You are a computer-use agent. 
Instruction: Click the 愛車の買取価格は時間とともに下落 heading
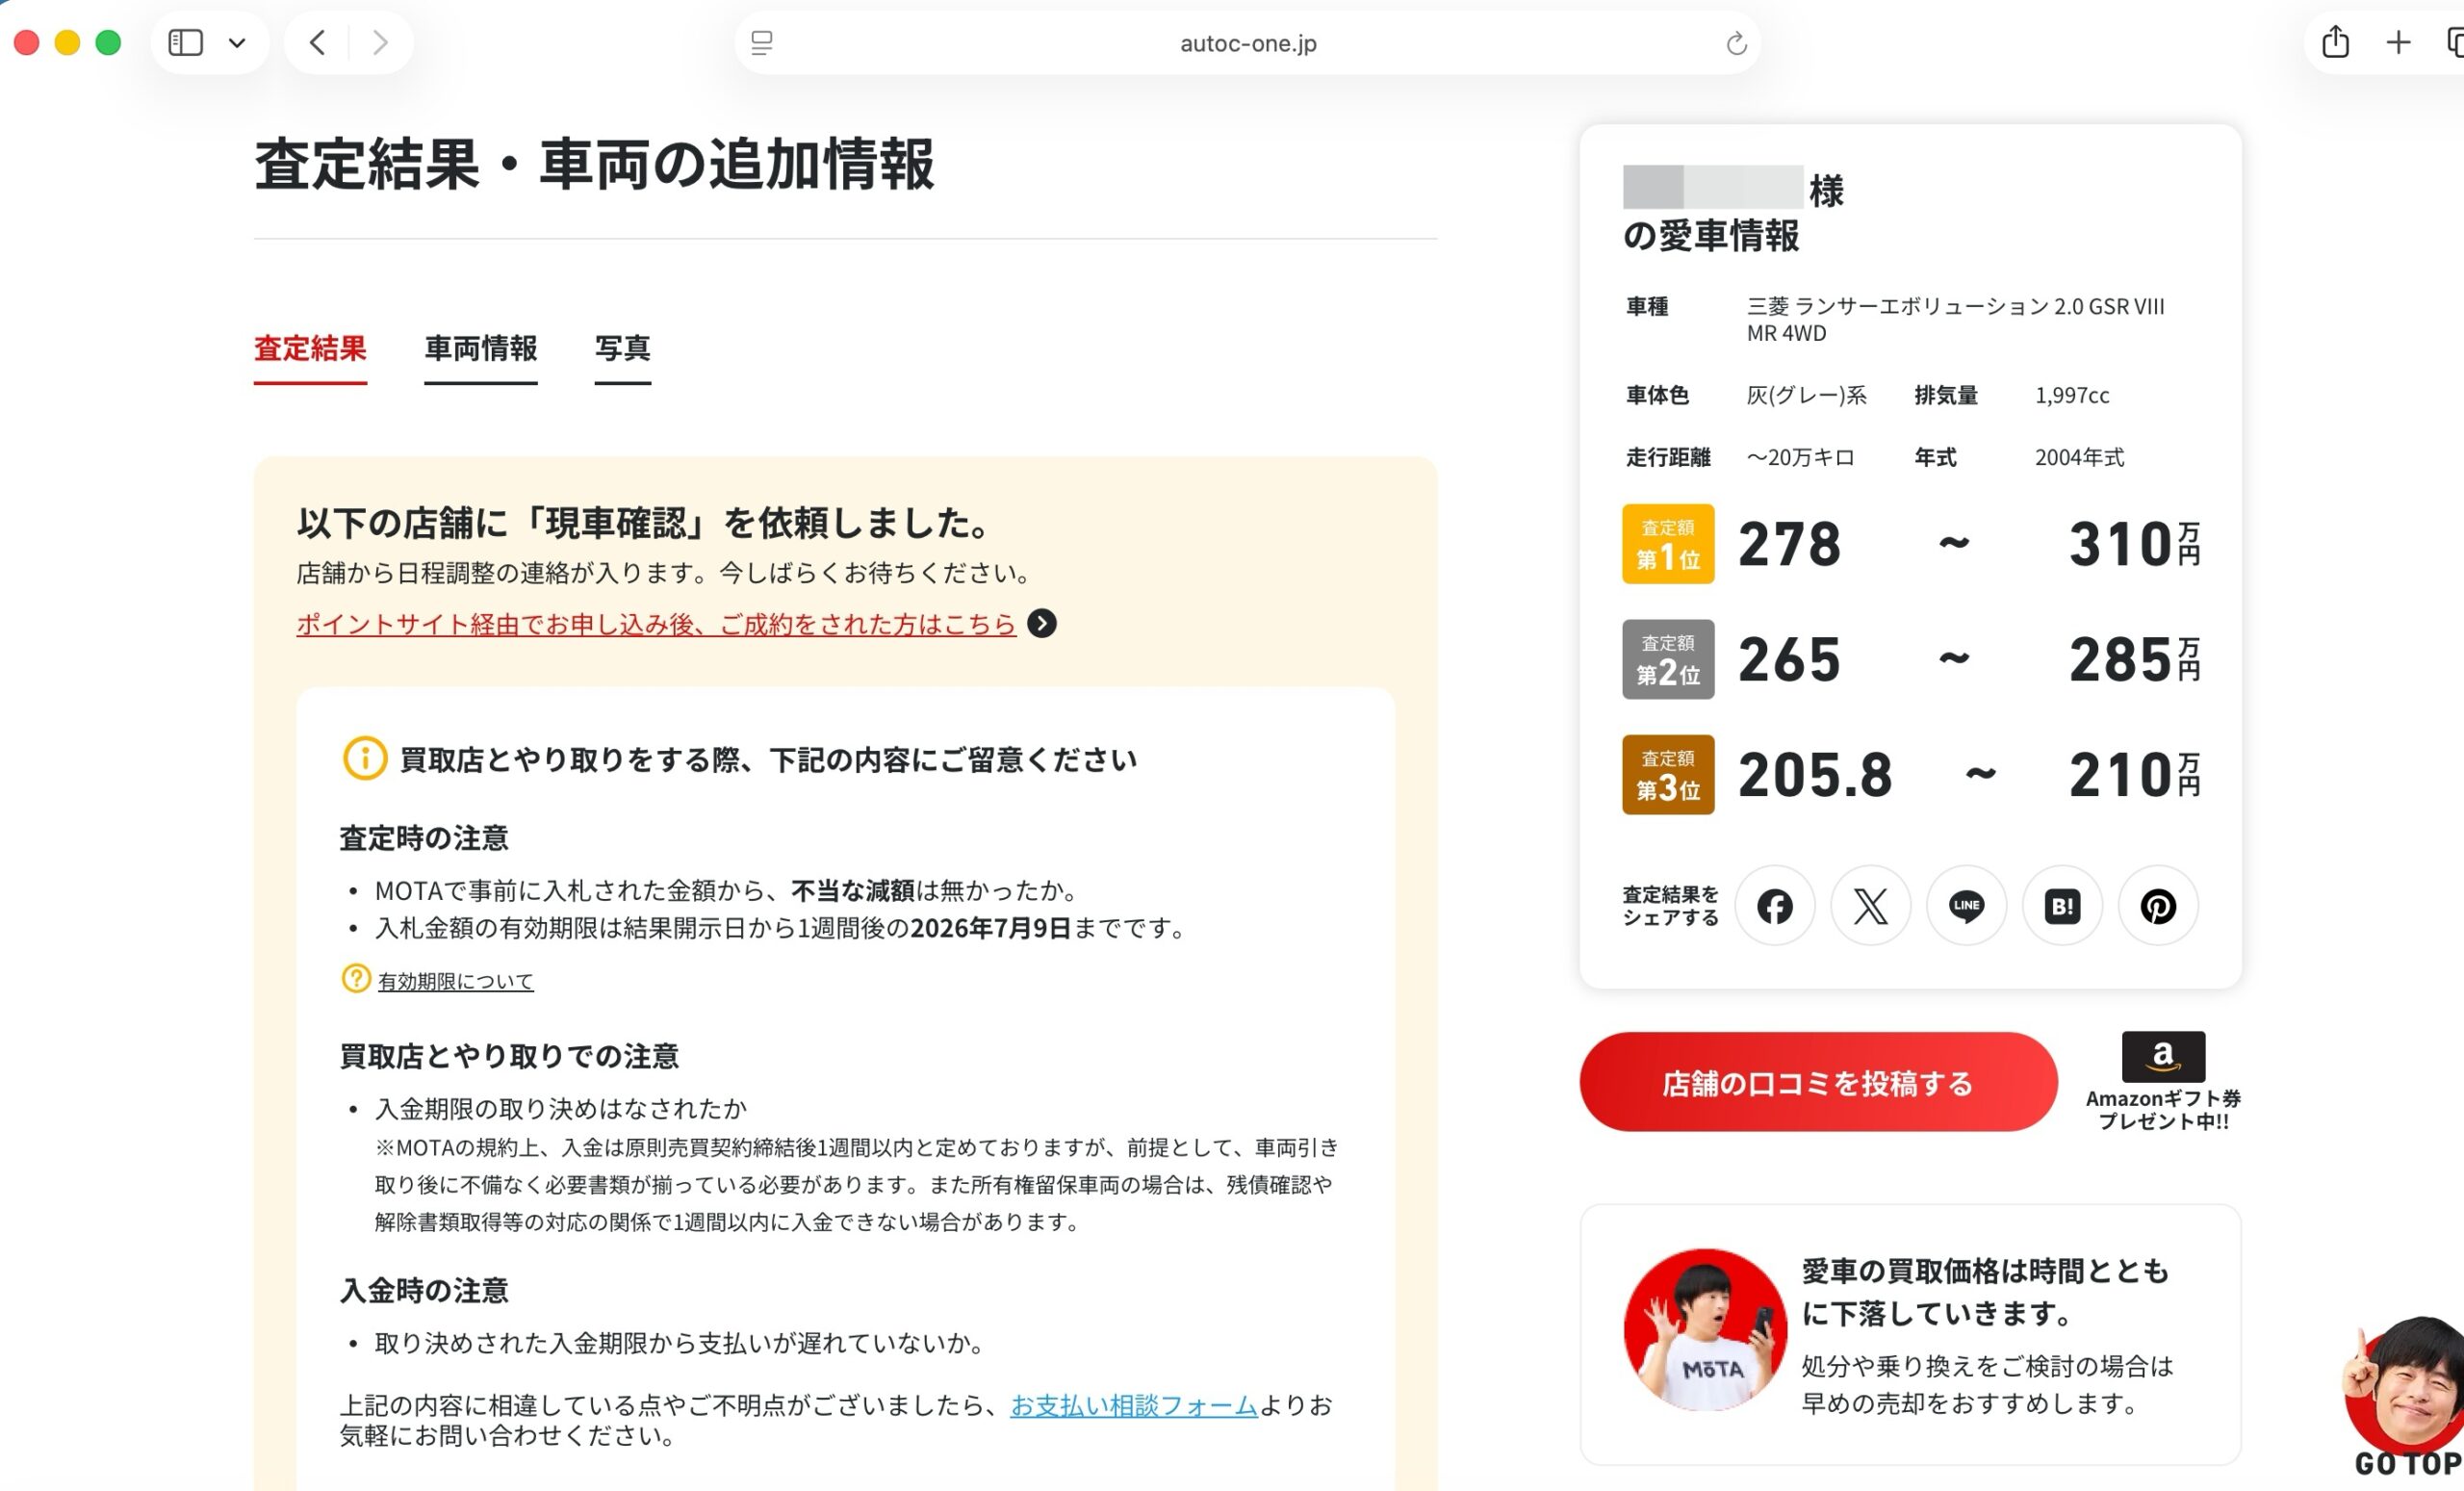coord(1985,1292)
